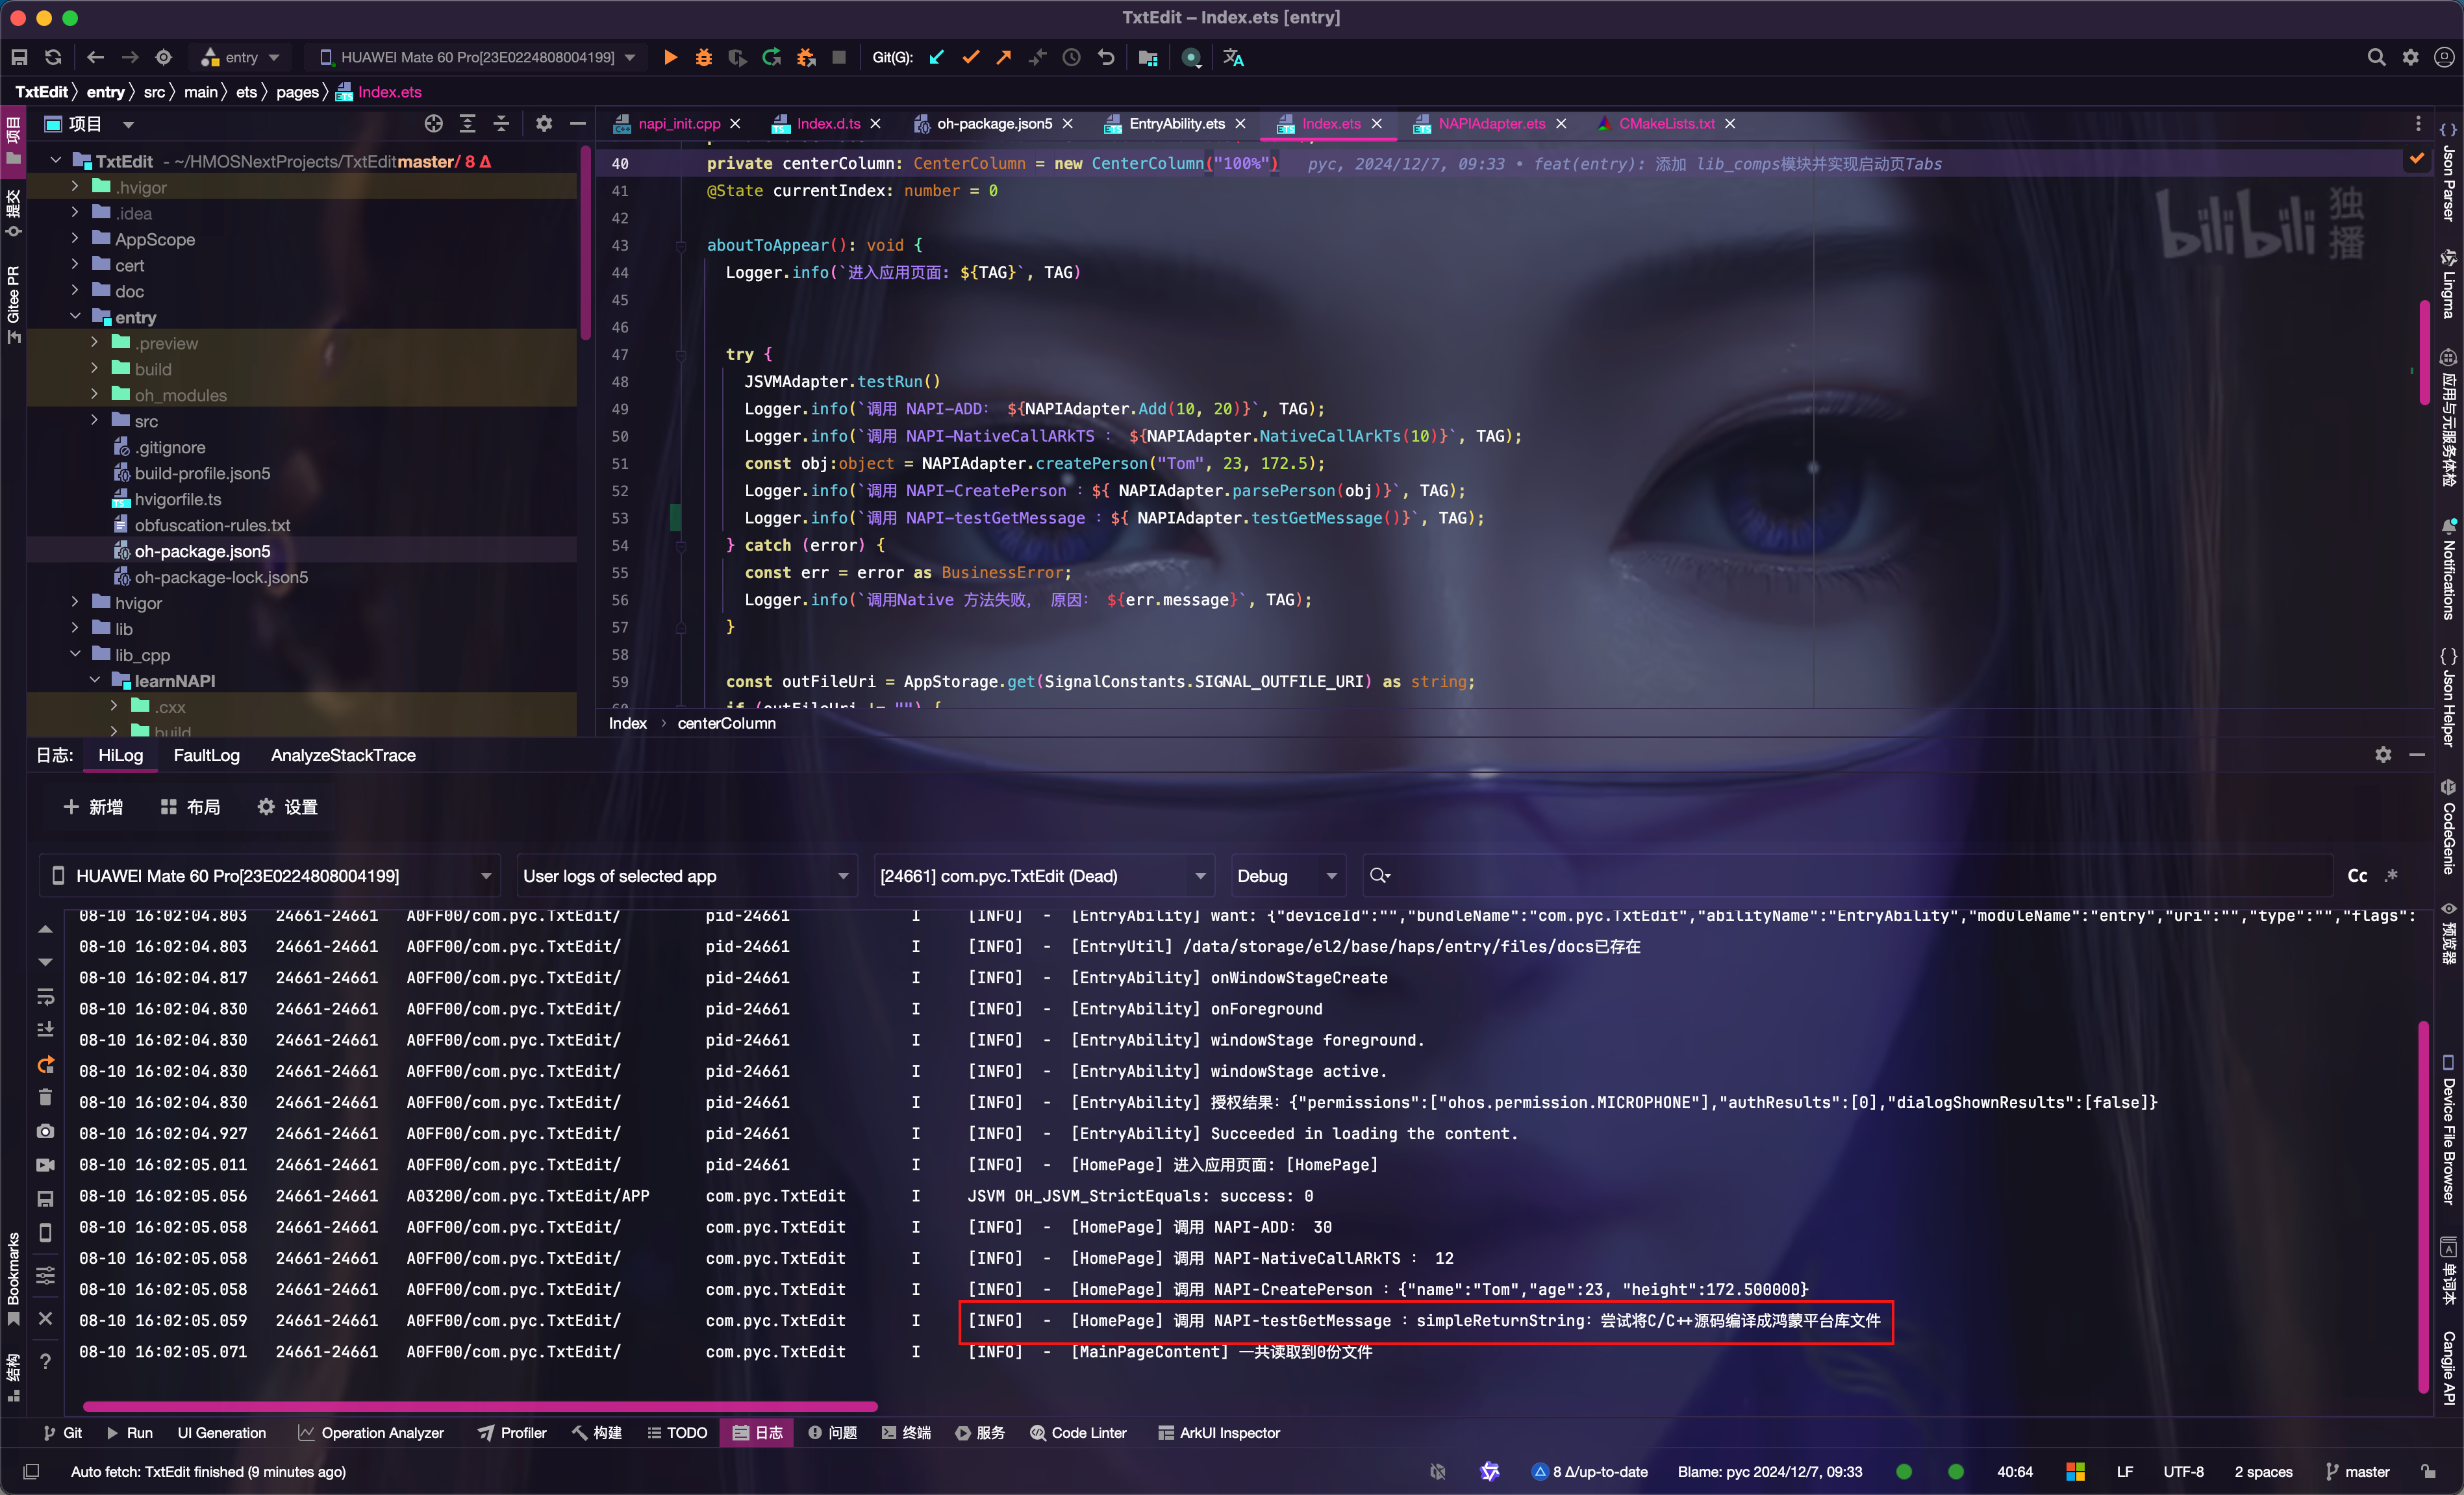Expand the hvigor folder
Screen dimensions: 2464x1495
click(x=75, y=603)
